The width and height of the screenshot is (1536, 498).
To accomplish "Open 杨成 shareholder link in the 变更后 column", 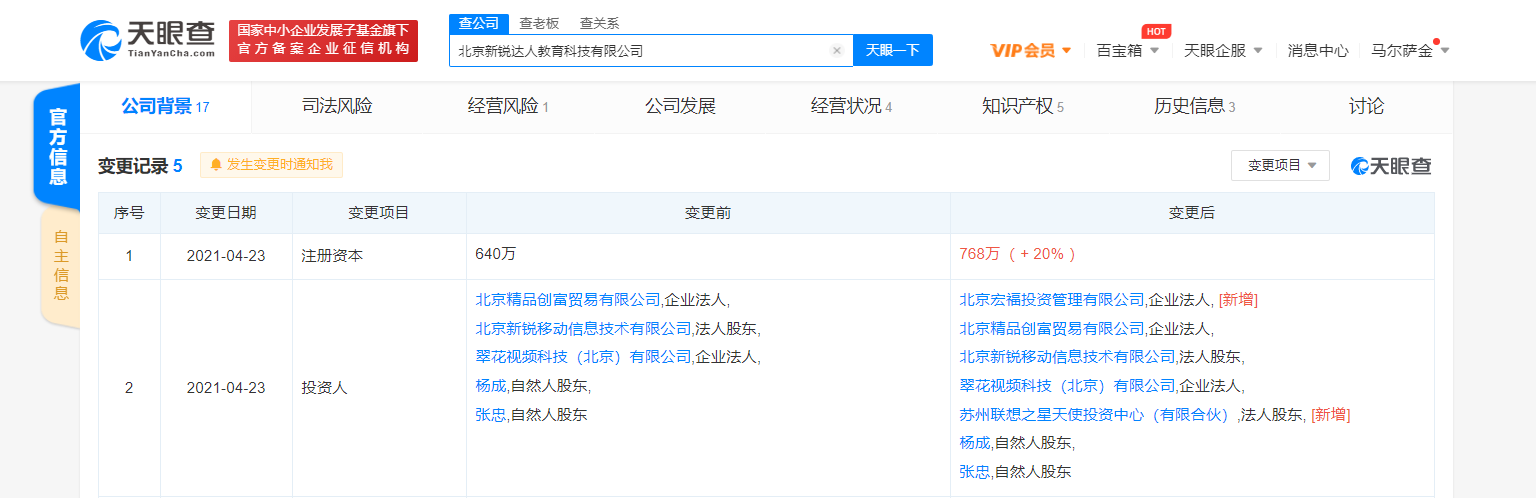I will point(975,442).
